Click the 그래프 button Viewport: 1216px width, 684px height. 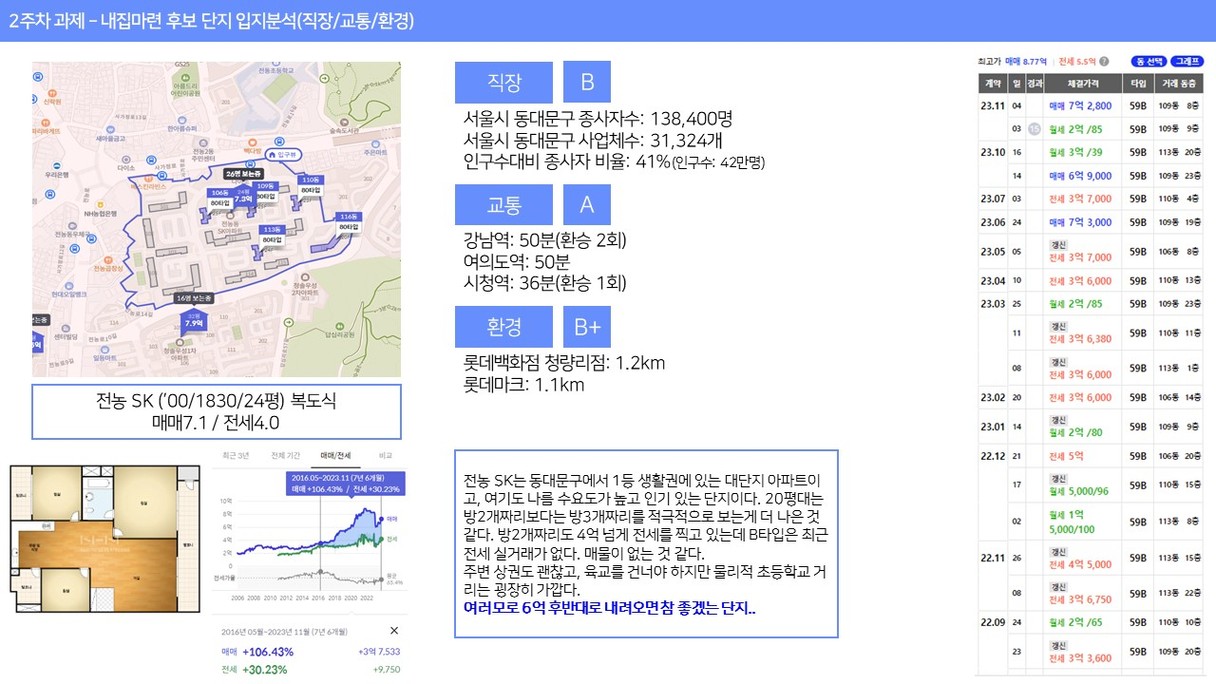[x=1186, y=61]
